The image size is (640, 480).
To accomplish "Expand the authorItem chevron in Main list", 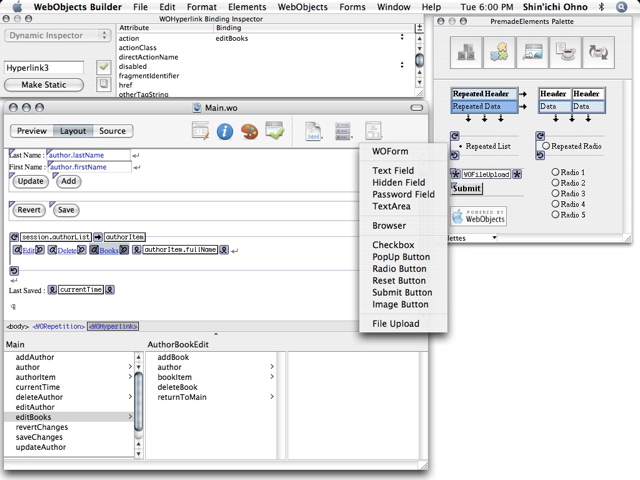I will (x=130, y=377).
